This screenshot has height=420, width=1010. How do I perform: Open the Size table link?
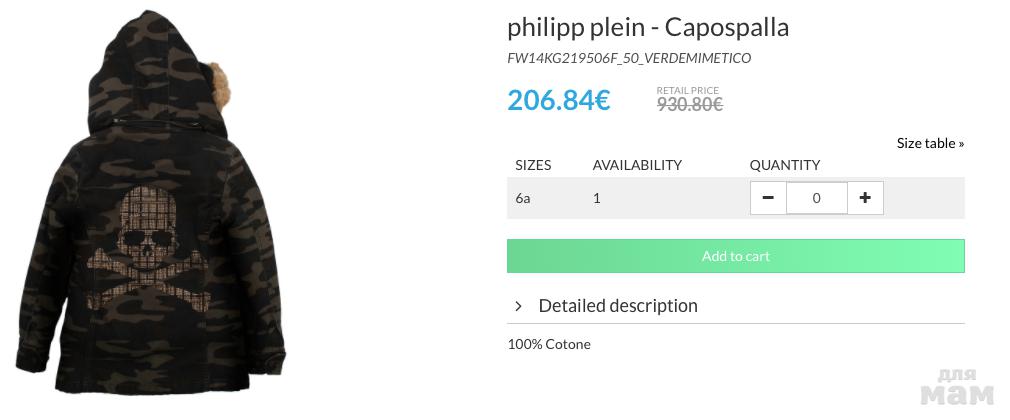pos(930,143)
